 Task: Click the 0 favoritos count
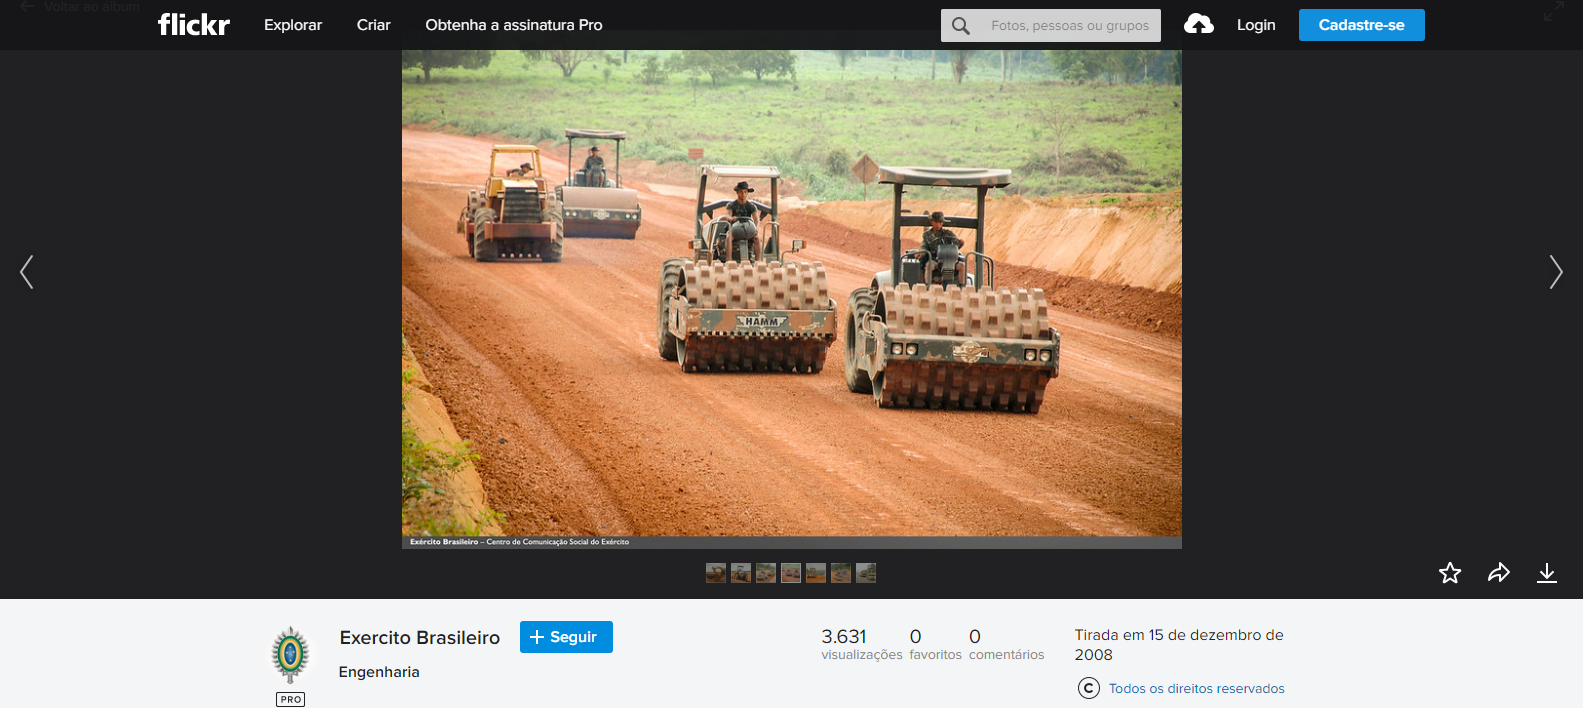coord(935,644)
